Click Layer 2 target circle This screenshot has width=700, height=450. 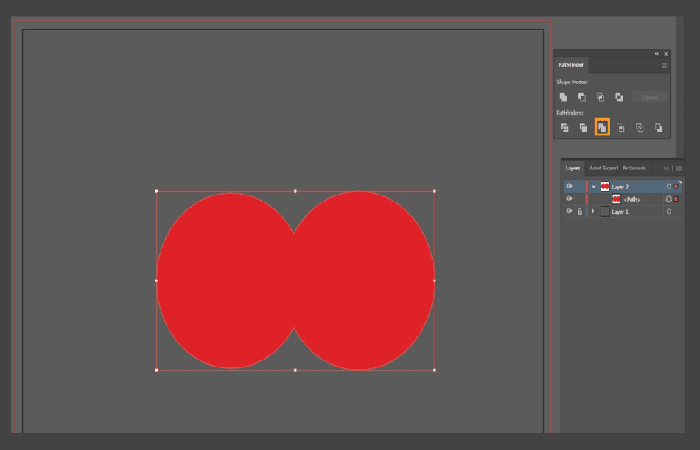[x=669, y=186]
